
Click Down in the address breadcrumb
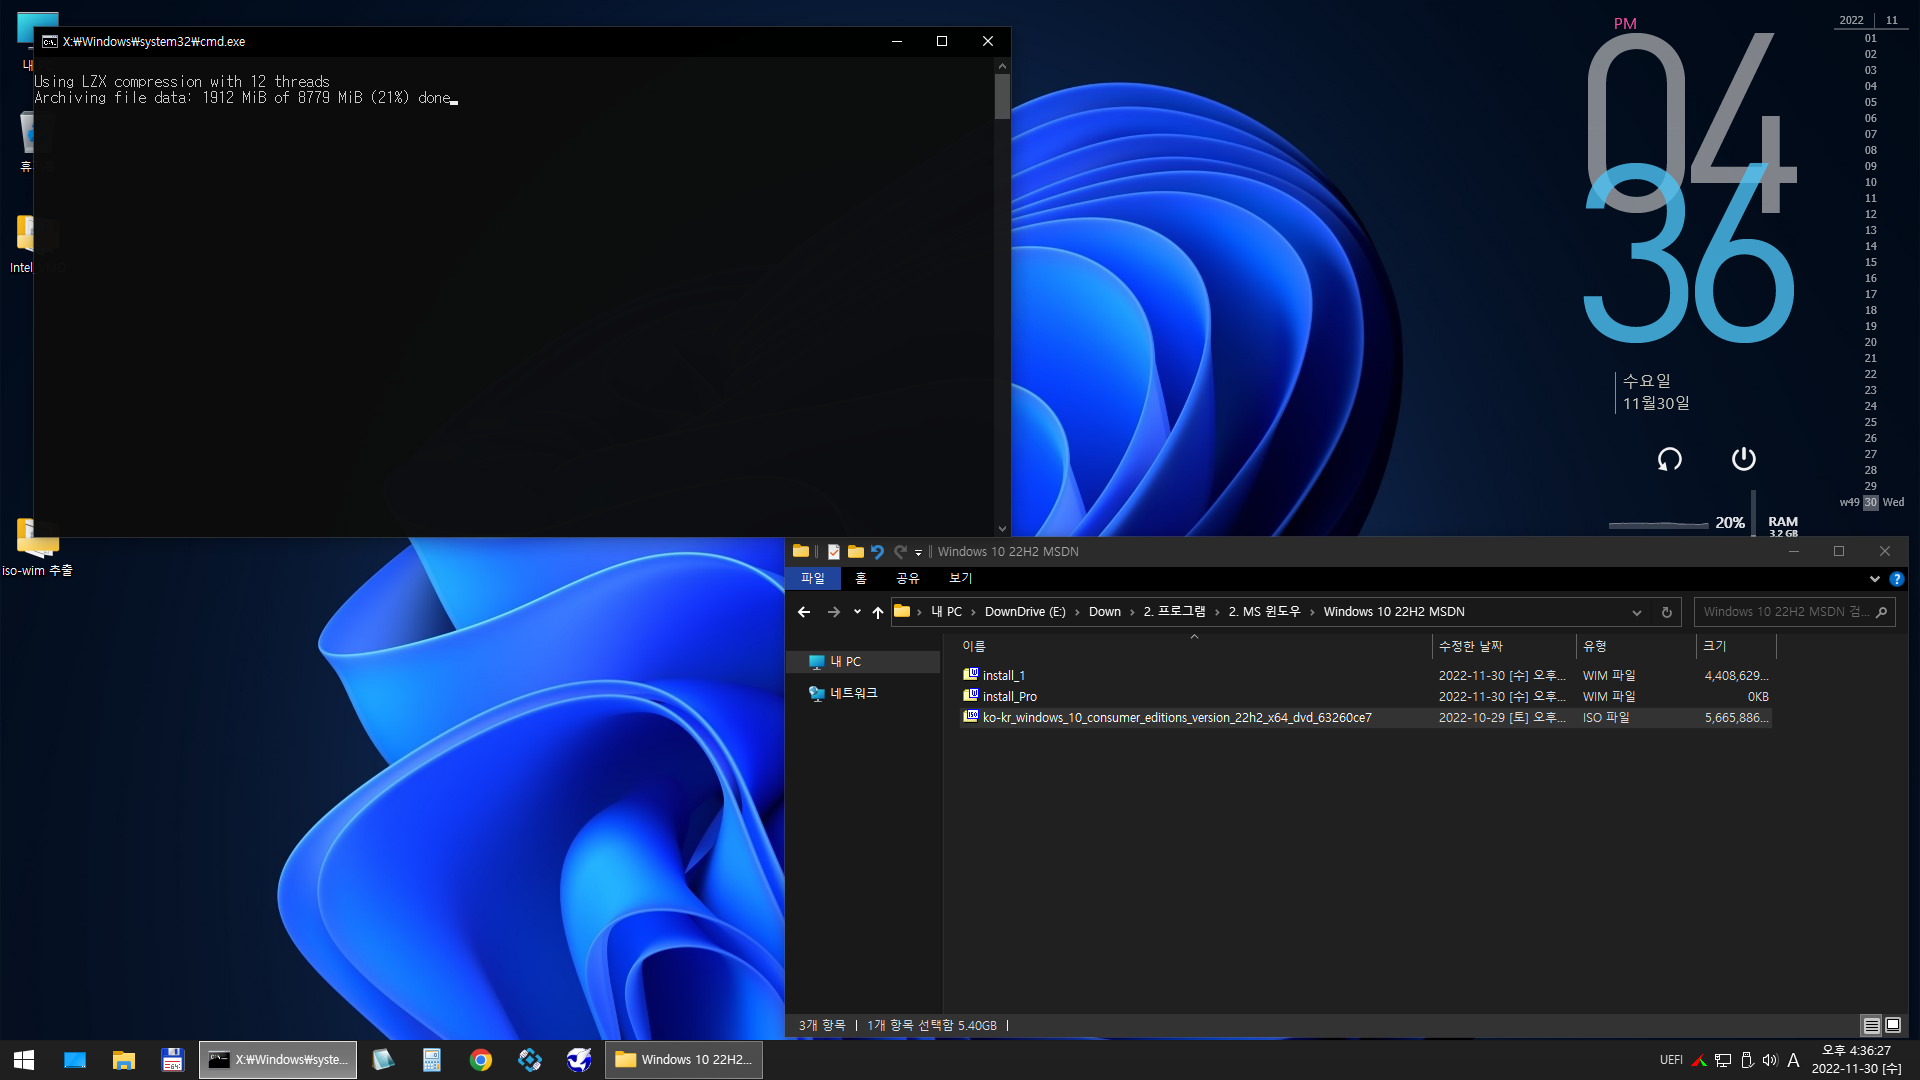click(x=1105, y=612)
